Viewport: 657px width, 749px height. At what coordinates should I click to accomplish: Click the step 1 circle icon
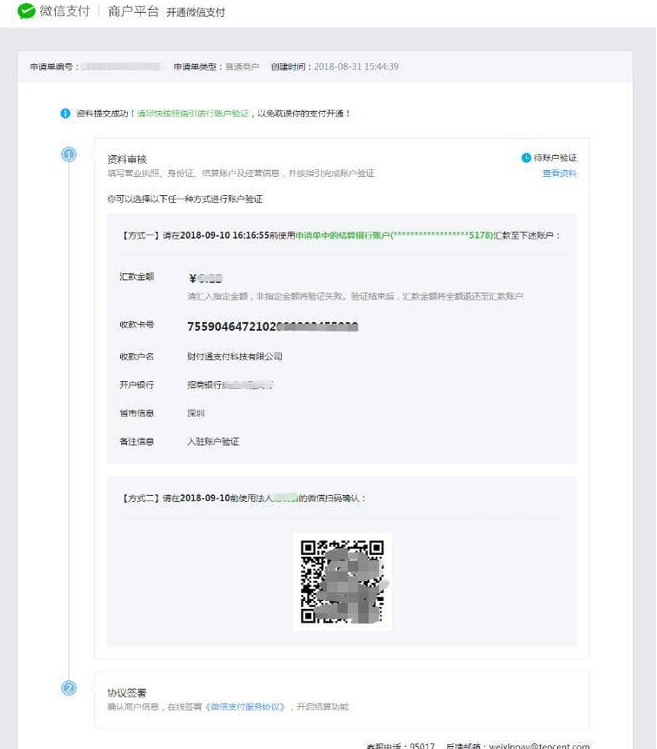(x=69, y=154)
